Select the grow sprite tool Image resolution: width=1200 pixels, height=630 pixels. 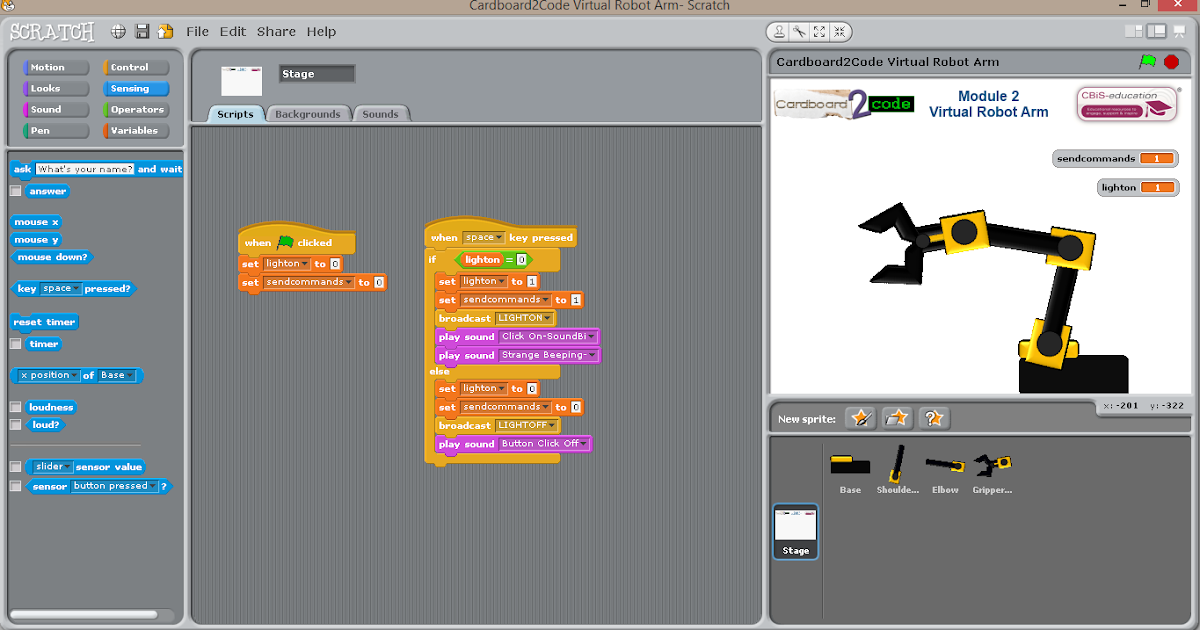(820, 31)
